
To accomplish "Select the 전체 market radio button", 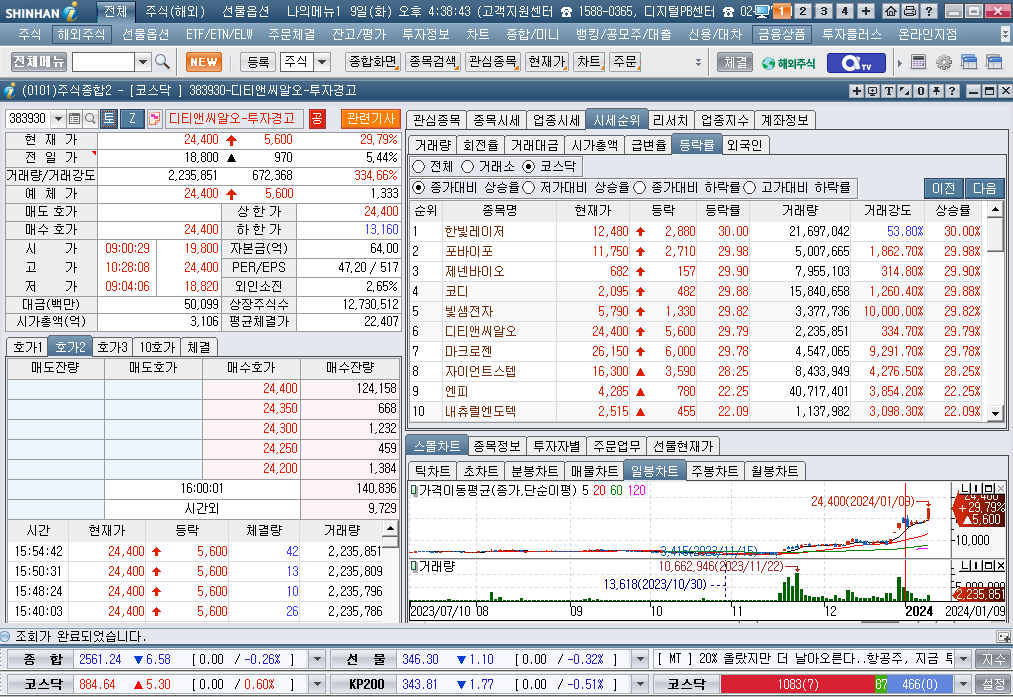I will click(419, 167).
